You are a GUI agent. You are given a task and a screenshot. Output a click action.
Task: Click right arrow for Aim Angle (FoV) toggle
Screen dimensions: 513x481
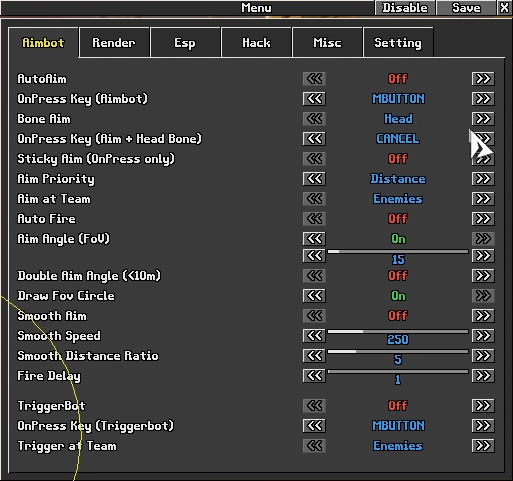(x=483, y=239)
